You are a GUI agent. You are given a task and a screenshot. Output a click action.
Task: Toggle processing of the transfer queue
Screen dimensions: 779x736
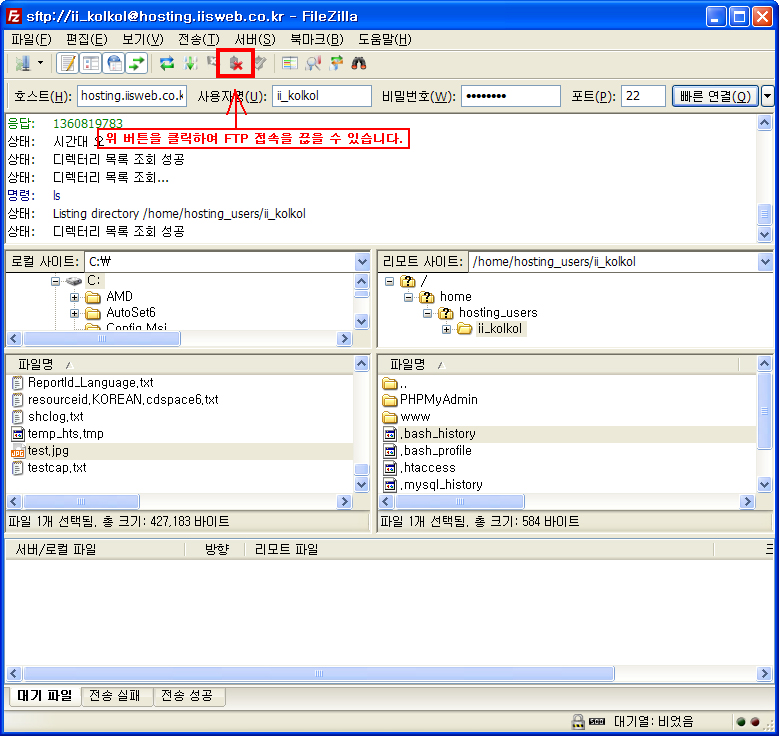pyautogui.click(x=190, y=63)
